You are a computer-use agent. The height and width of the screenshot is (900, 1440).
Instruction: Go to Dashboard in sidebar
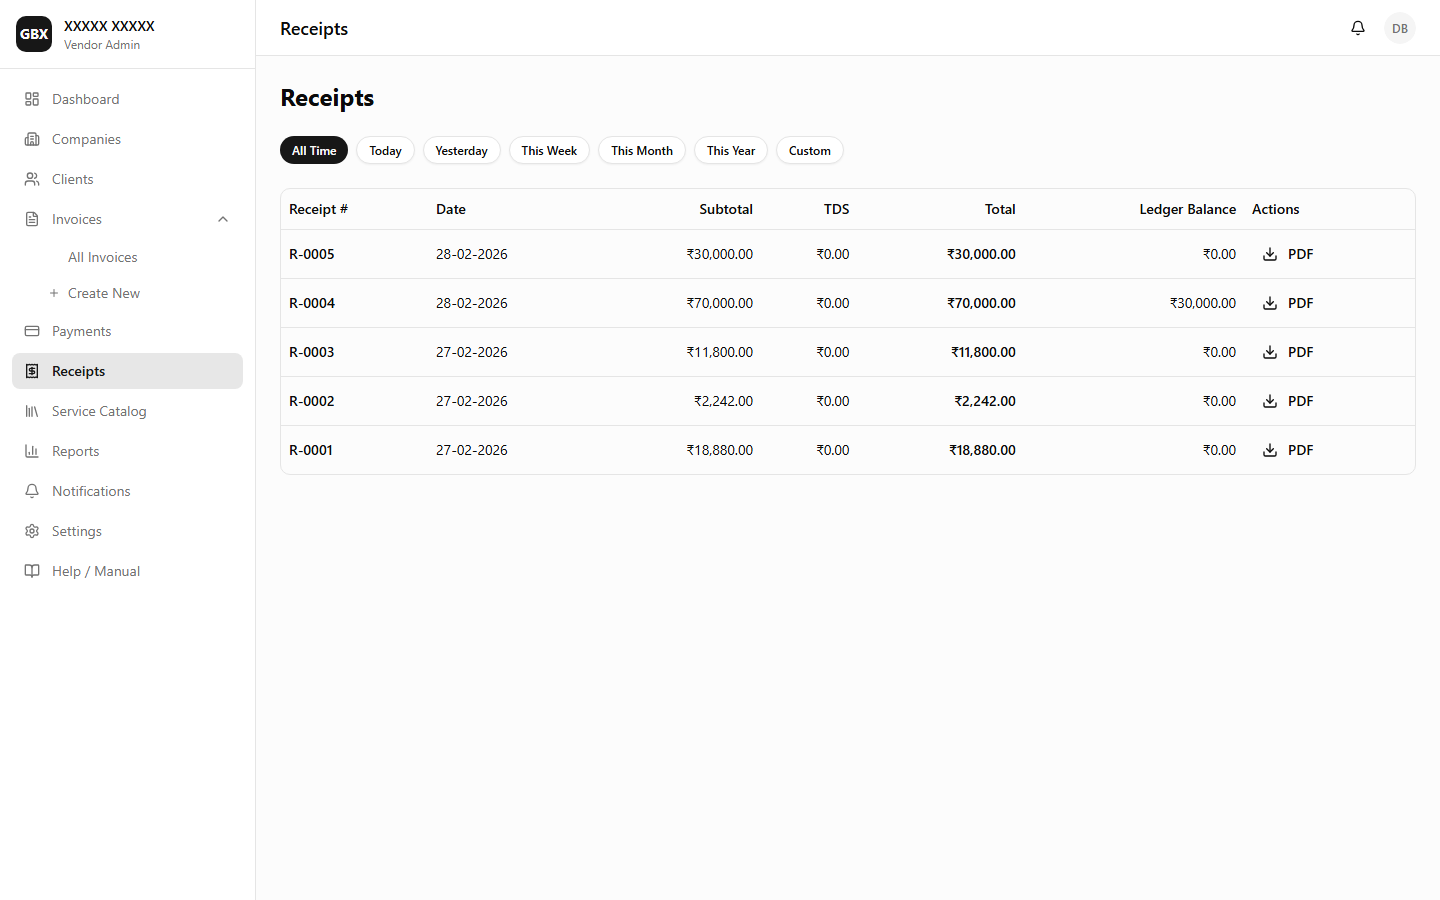(x=127, y=99)
